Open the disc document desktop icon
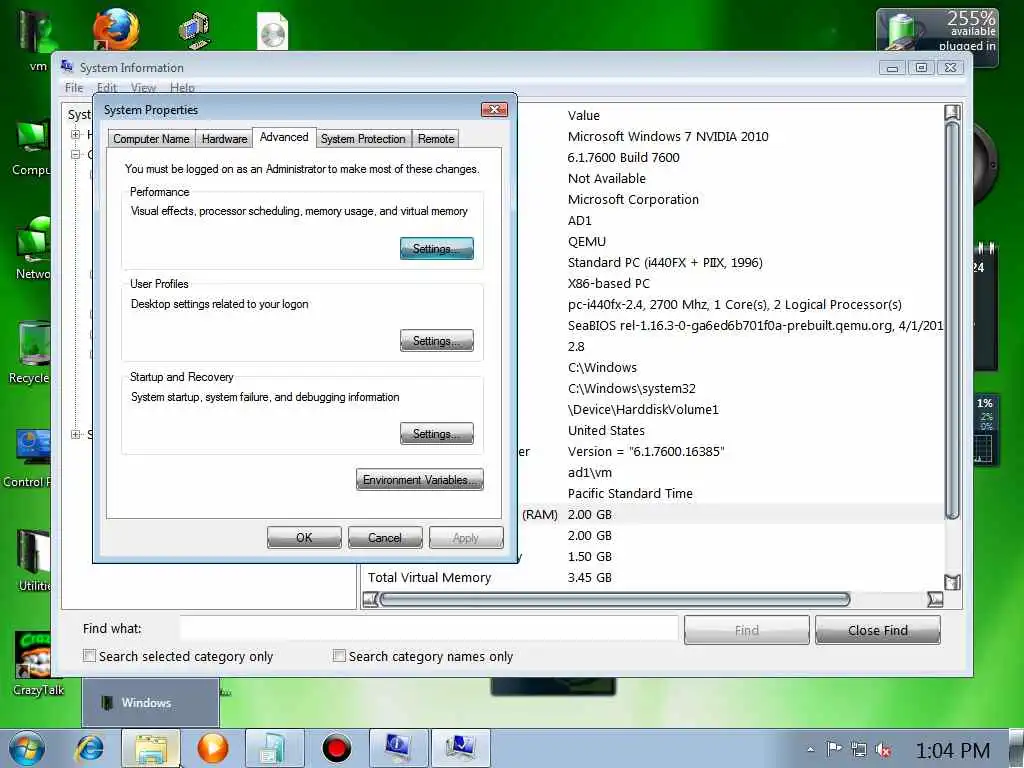Image resolution: width=1024 pixels, height=768 pixels. pos(272,31)
